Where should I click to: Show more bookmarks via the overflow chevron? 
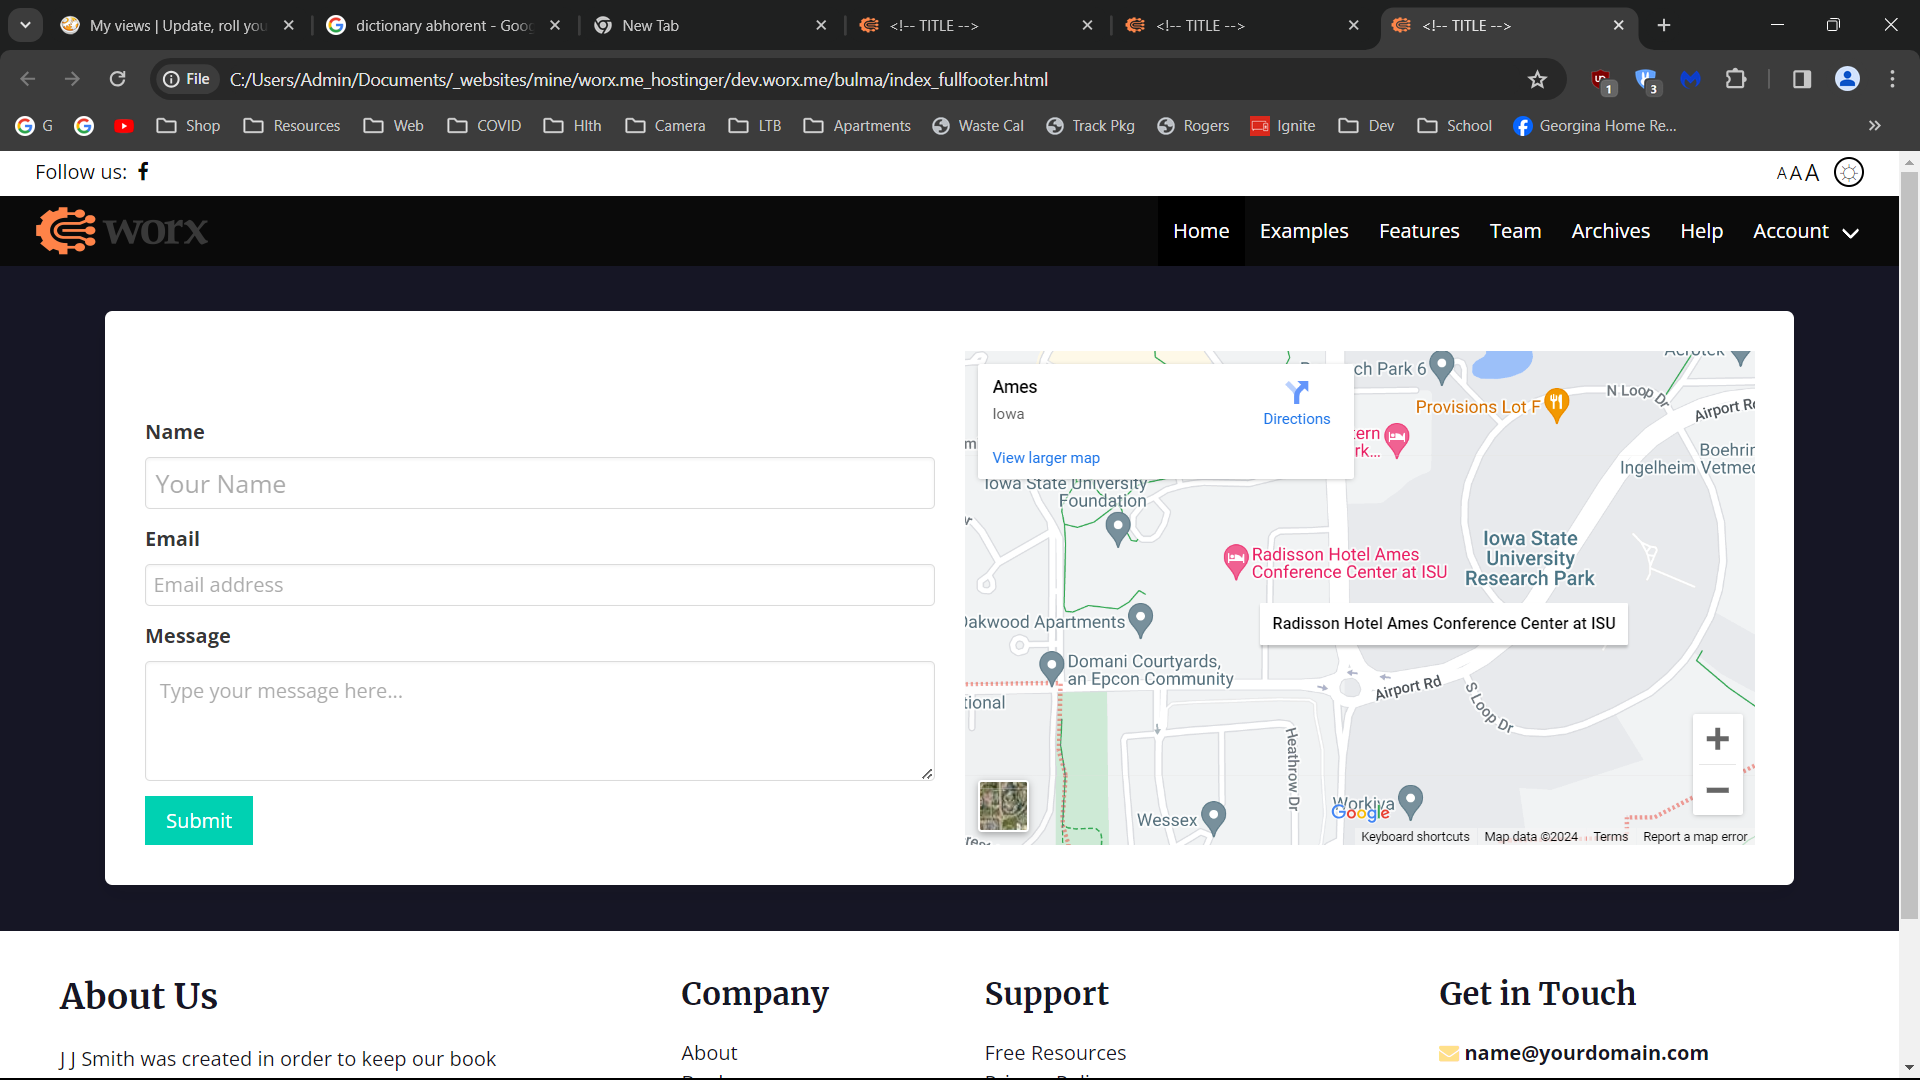pyautogui.click(x=1874, y=125)
